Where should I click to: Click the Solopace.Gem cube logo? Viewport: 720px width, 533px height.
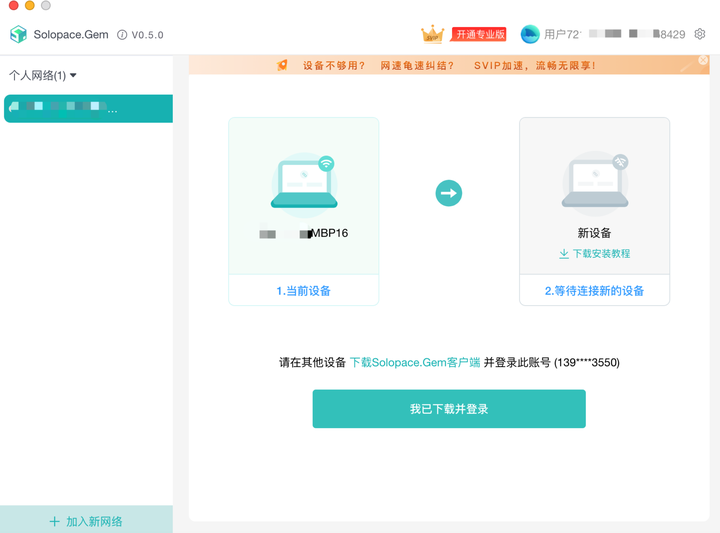point(19,34)
